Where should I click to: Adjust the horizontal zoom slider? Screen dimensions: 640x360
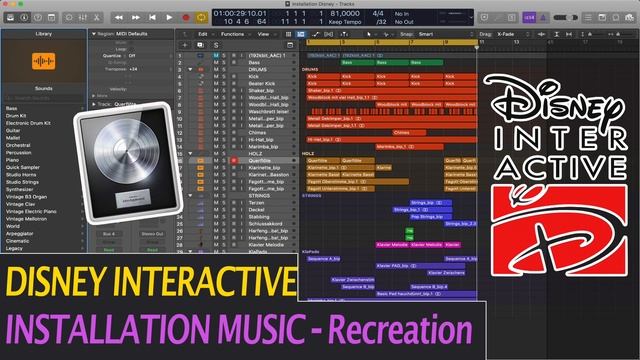(620, 34)
